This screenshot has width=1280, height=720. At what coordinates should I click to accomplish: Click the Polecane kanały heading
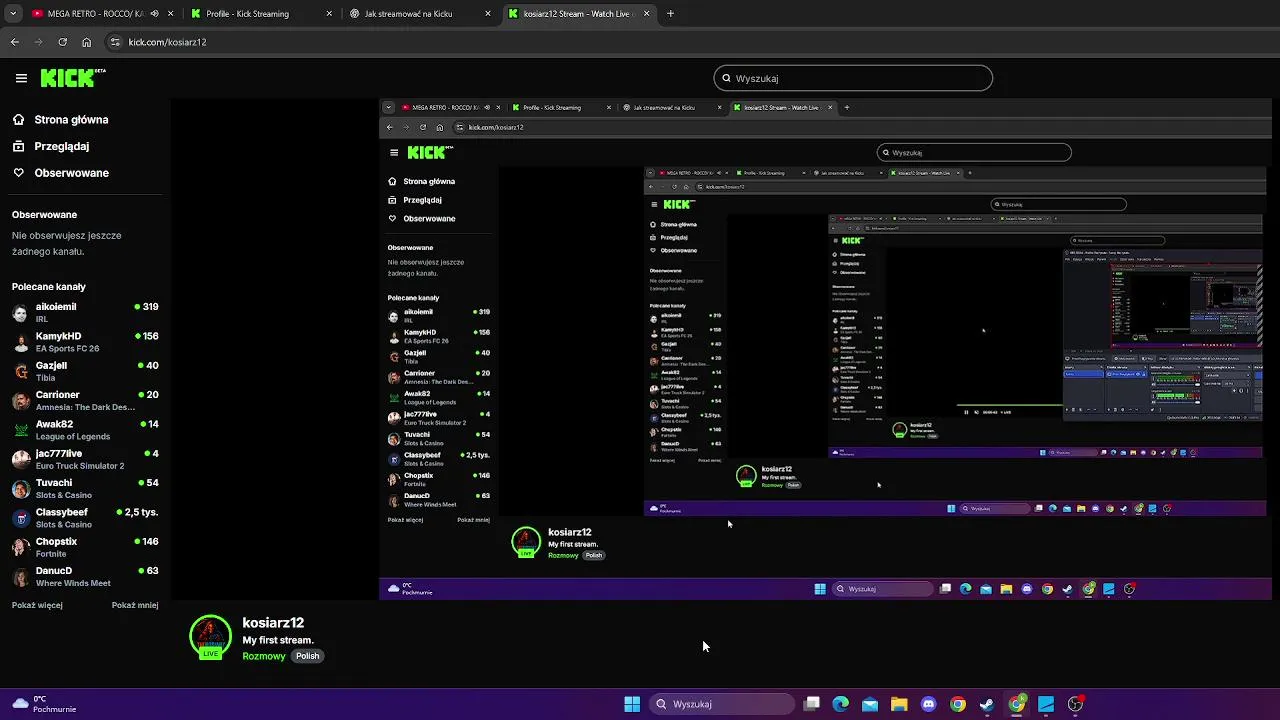coord(49,287)
